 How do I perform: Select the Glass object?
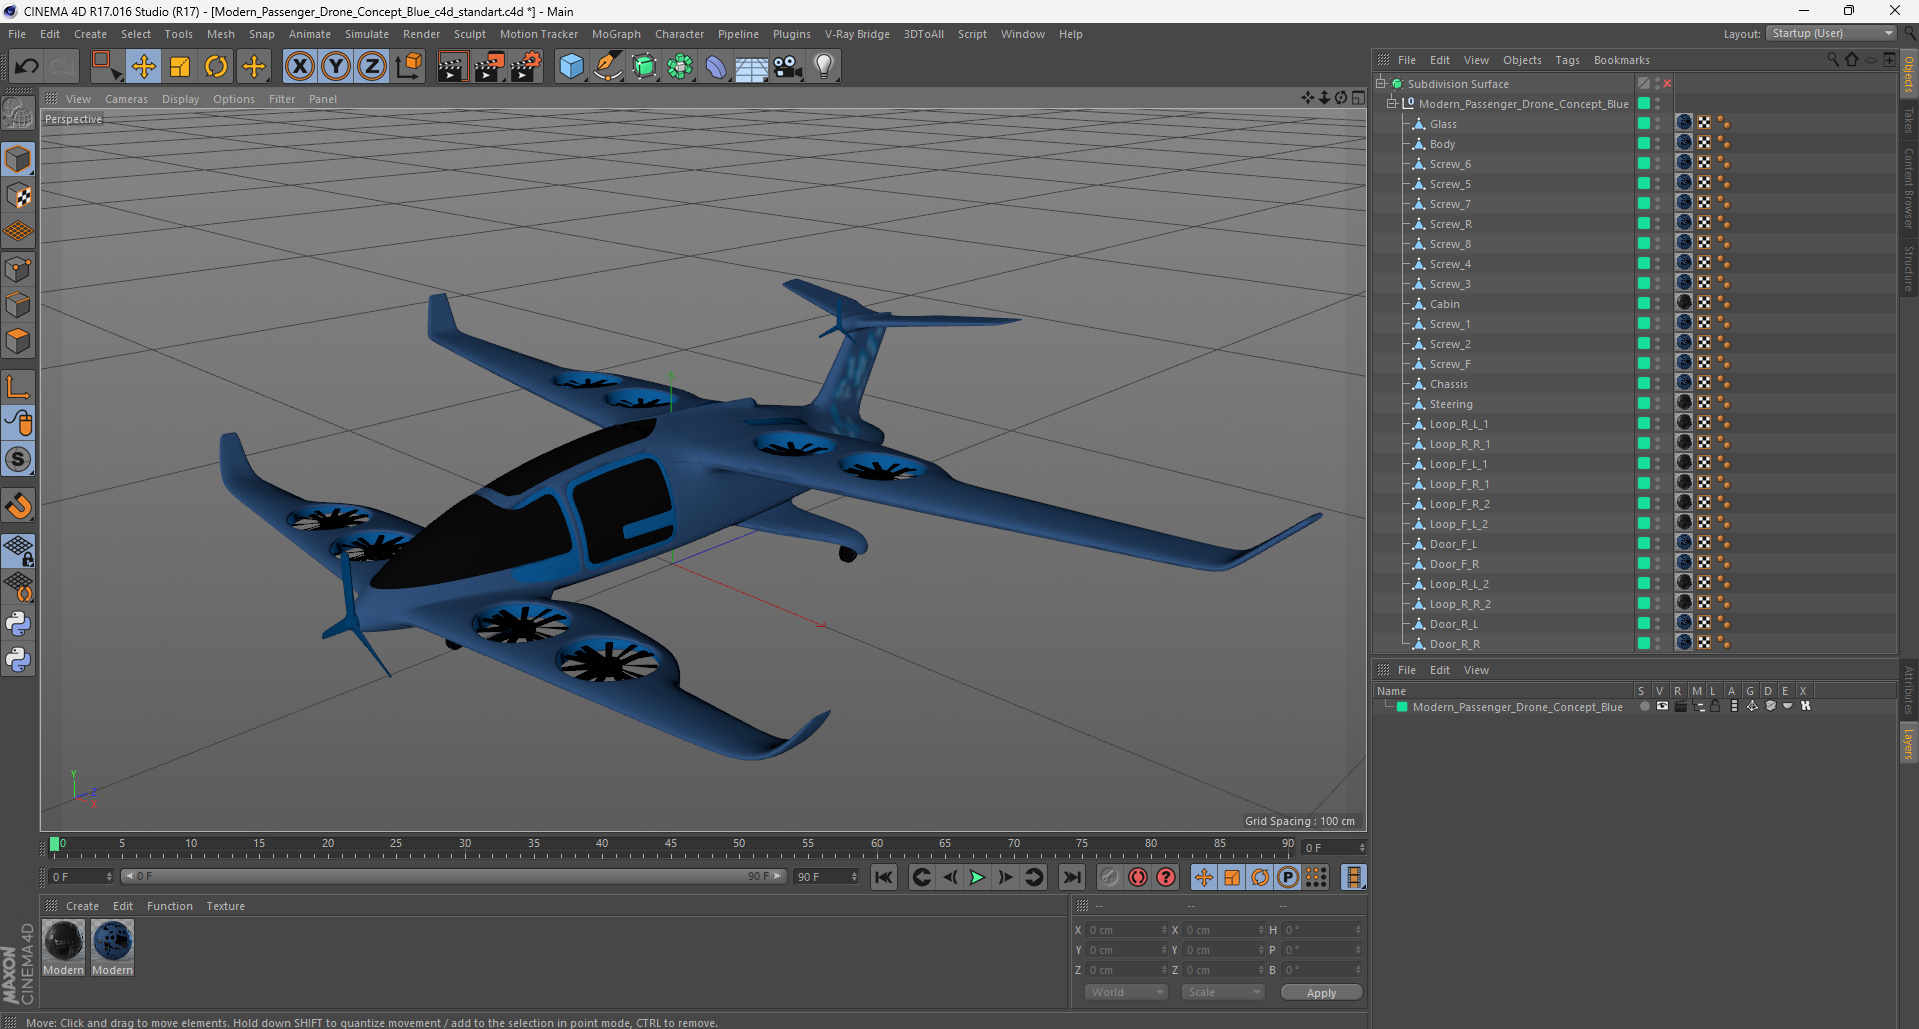pos(1443,124)
